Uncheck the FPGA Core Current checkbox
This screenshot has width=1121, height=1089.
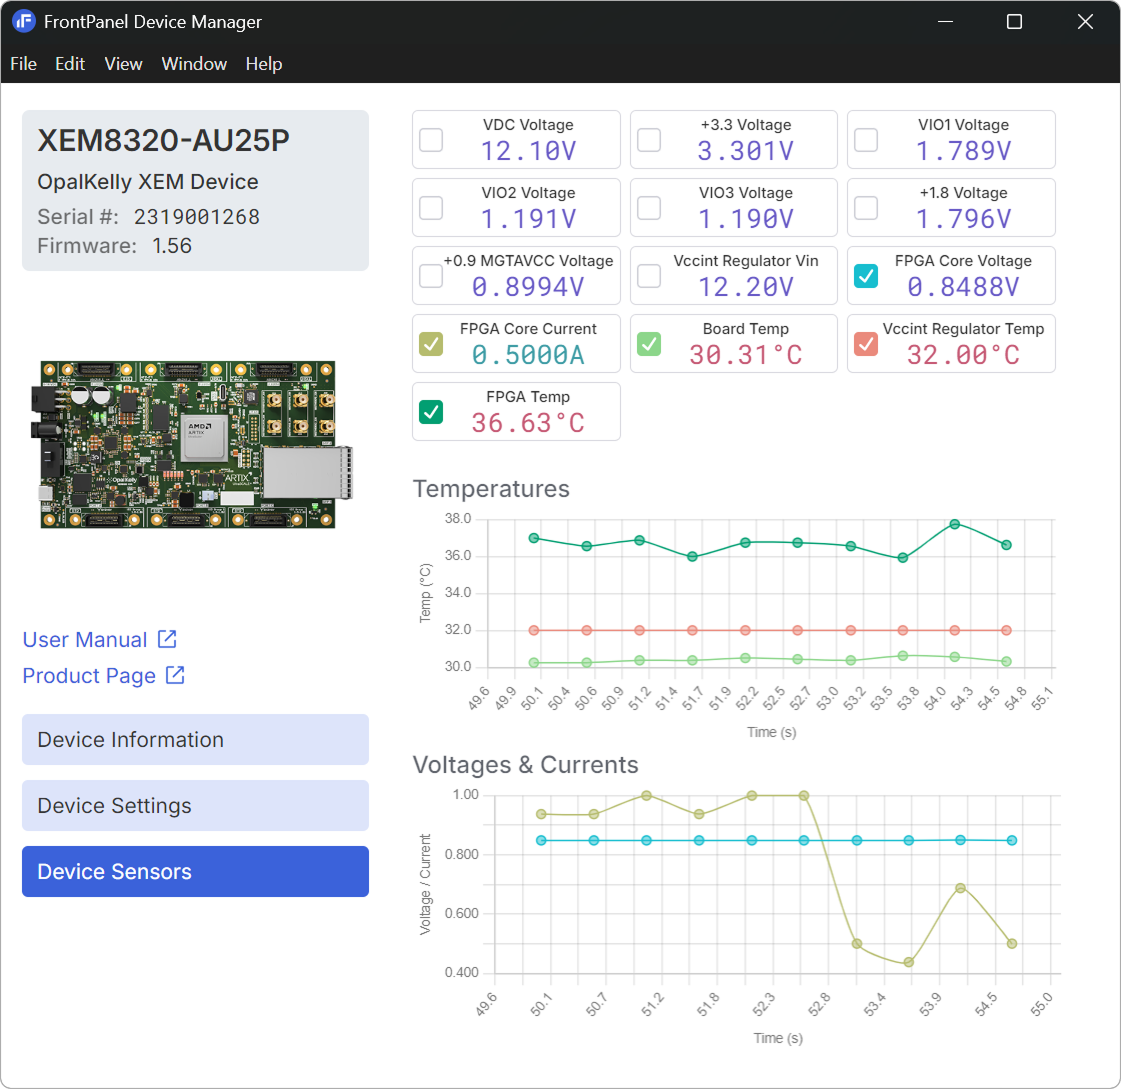[431, 344]
